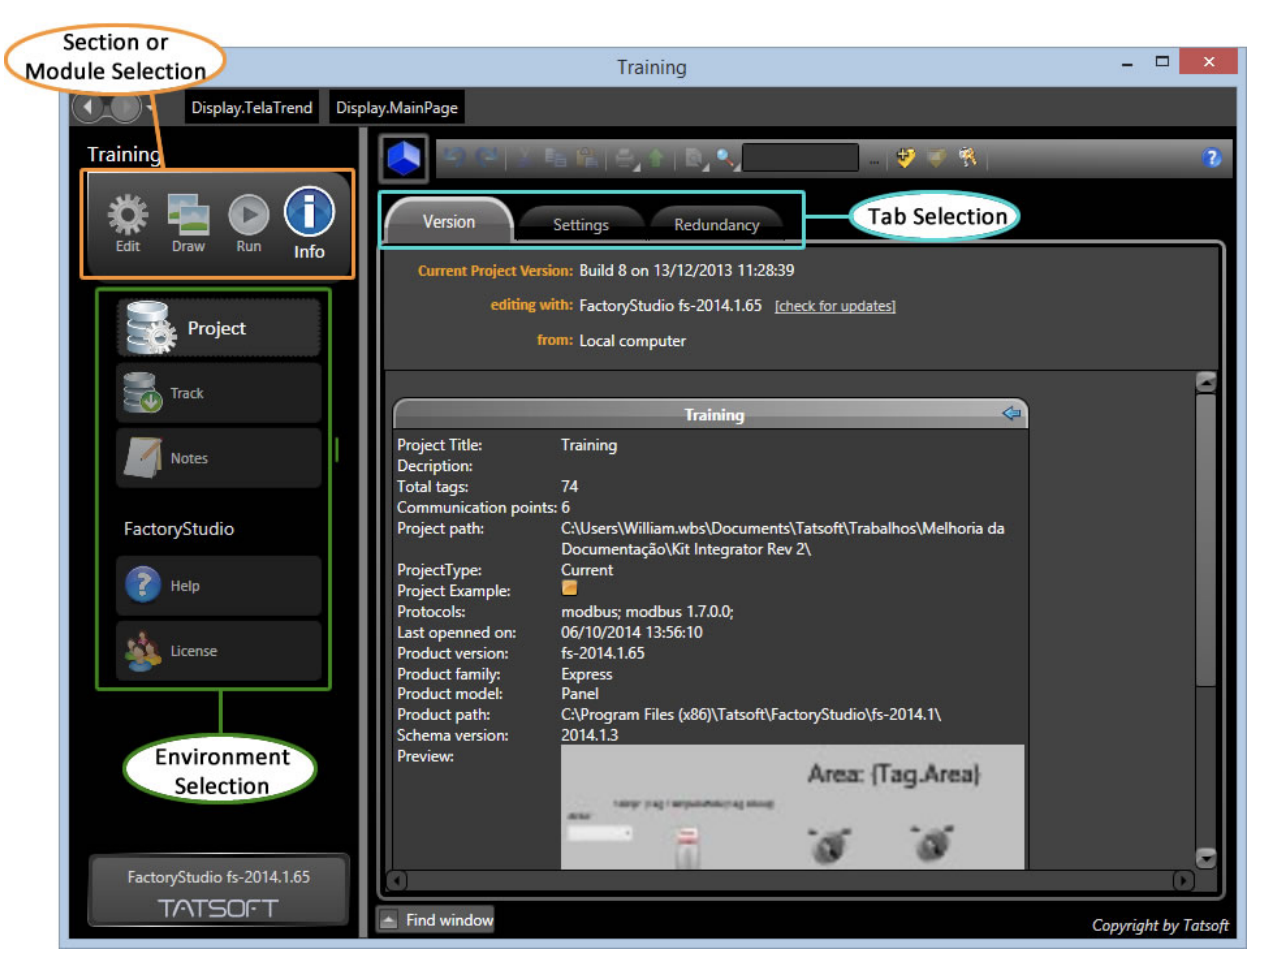Click the magnifier search icon in toolbar

[724, 158]
